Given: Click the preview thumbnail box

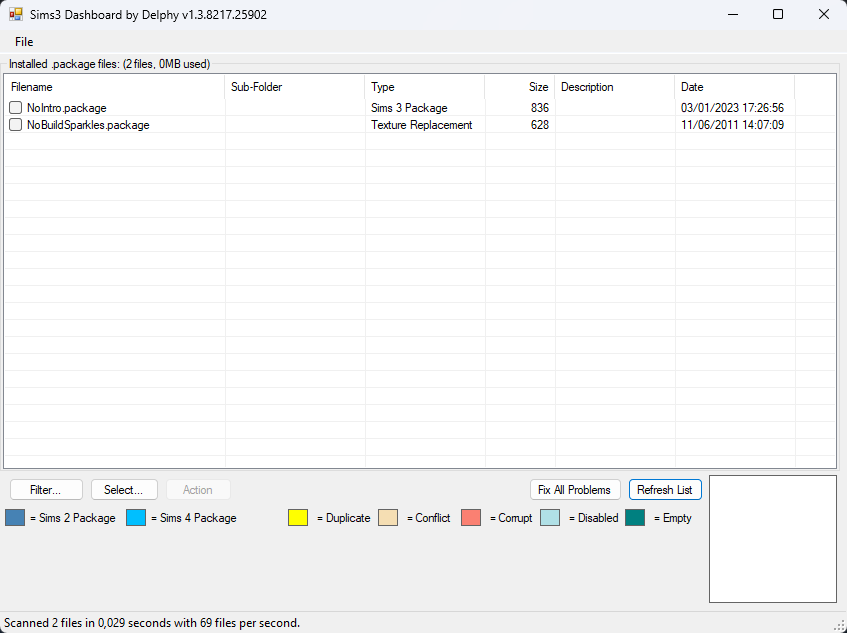Looking at the screenshot, I should [772, 538].
